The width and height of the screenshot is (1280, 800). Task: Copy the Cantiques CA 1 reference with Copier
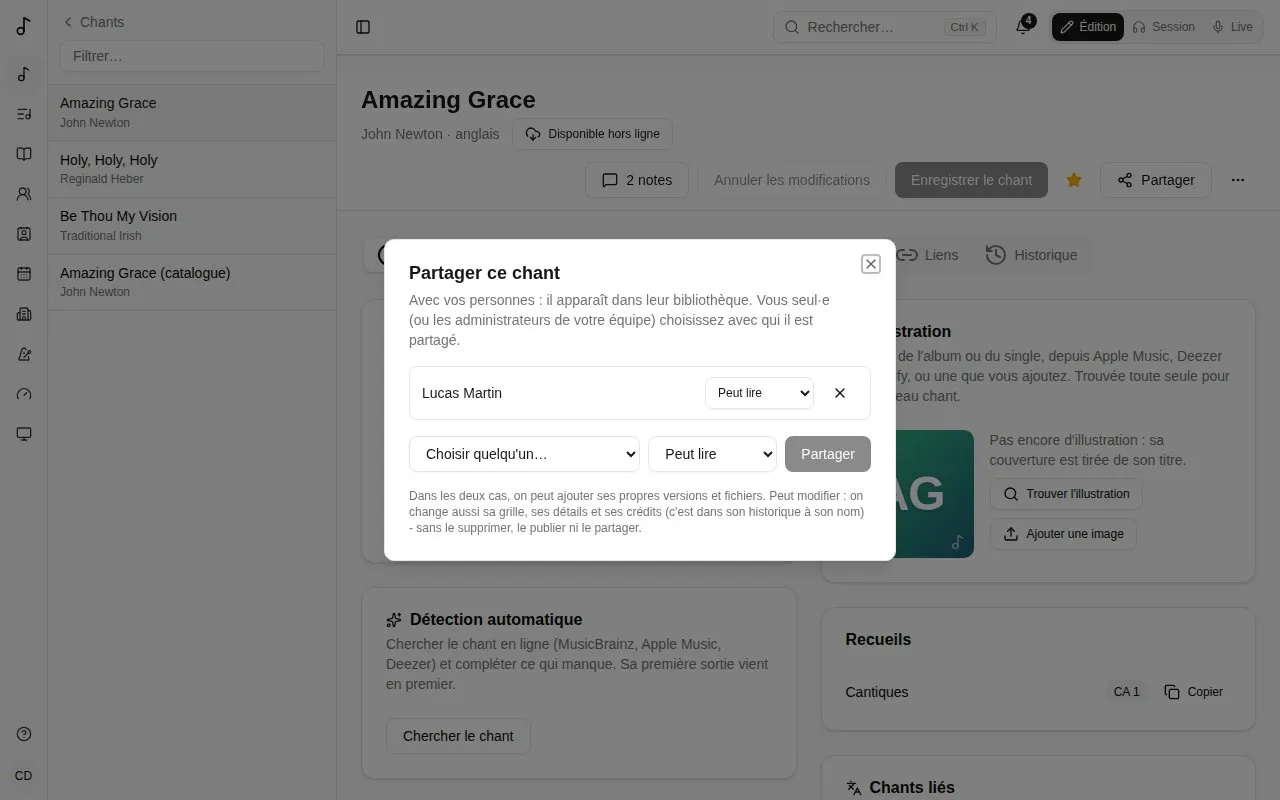[1194, 692]
